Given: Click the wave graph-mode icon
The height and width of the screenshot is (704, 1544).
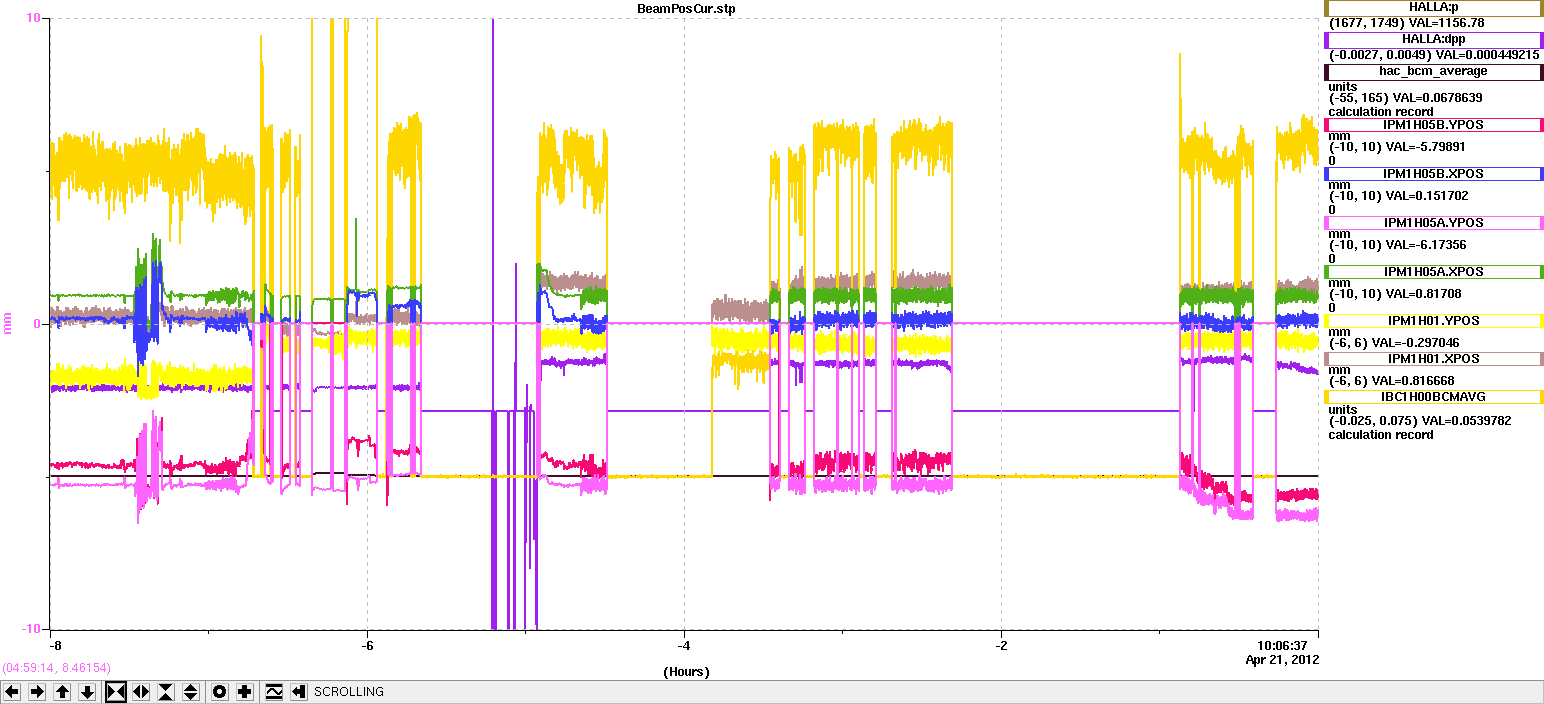Looking at the screenshot, I should [x=274, y=692].
